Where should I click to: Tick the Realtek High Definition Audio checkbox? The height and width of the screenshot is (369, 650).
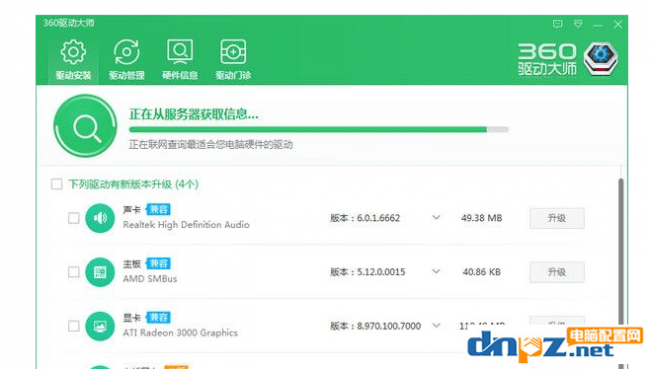coord(74,218)
